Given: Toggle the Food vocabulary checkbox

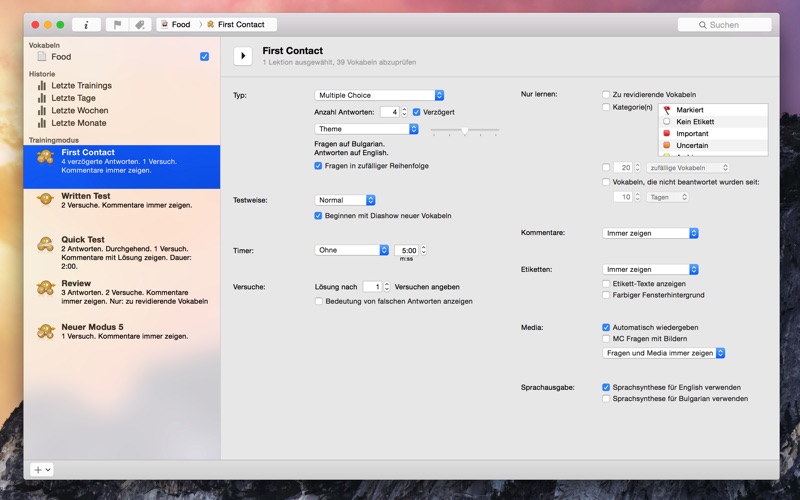Looking at the screenshot, I should point(205,57).
